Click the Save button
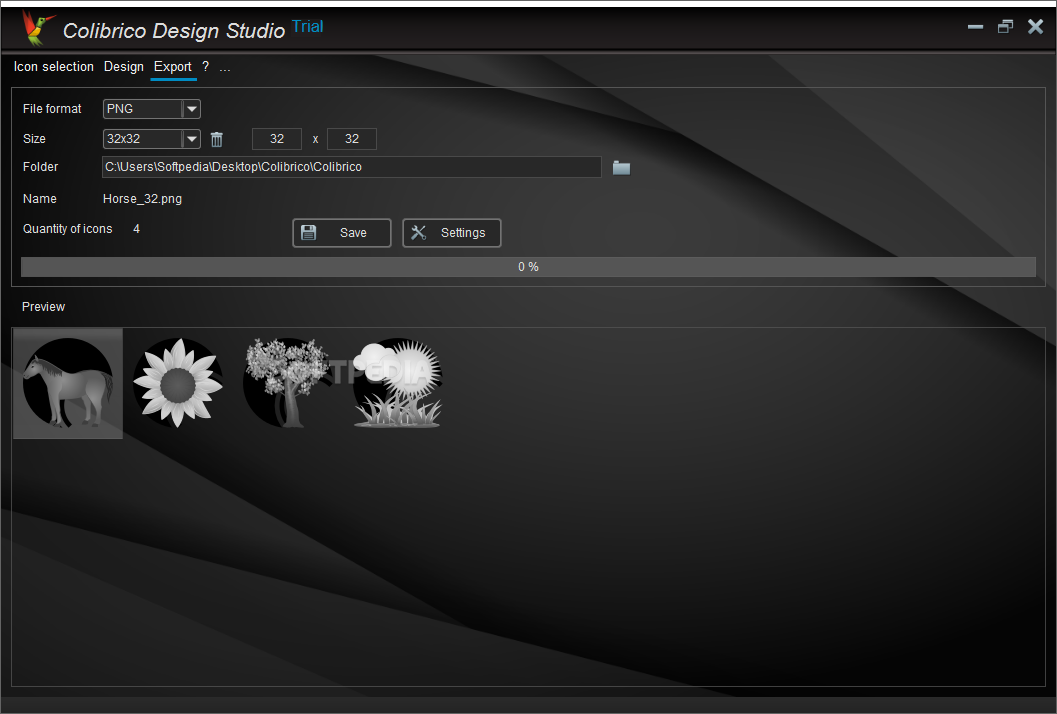1057x714 pixels. [x=342, y=233]
